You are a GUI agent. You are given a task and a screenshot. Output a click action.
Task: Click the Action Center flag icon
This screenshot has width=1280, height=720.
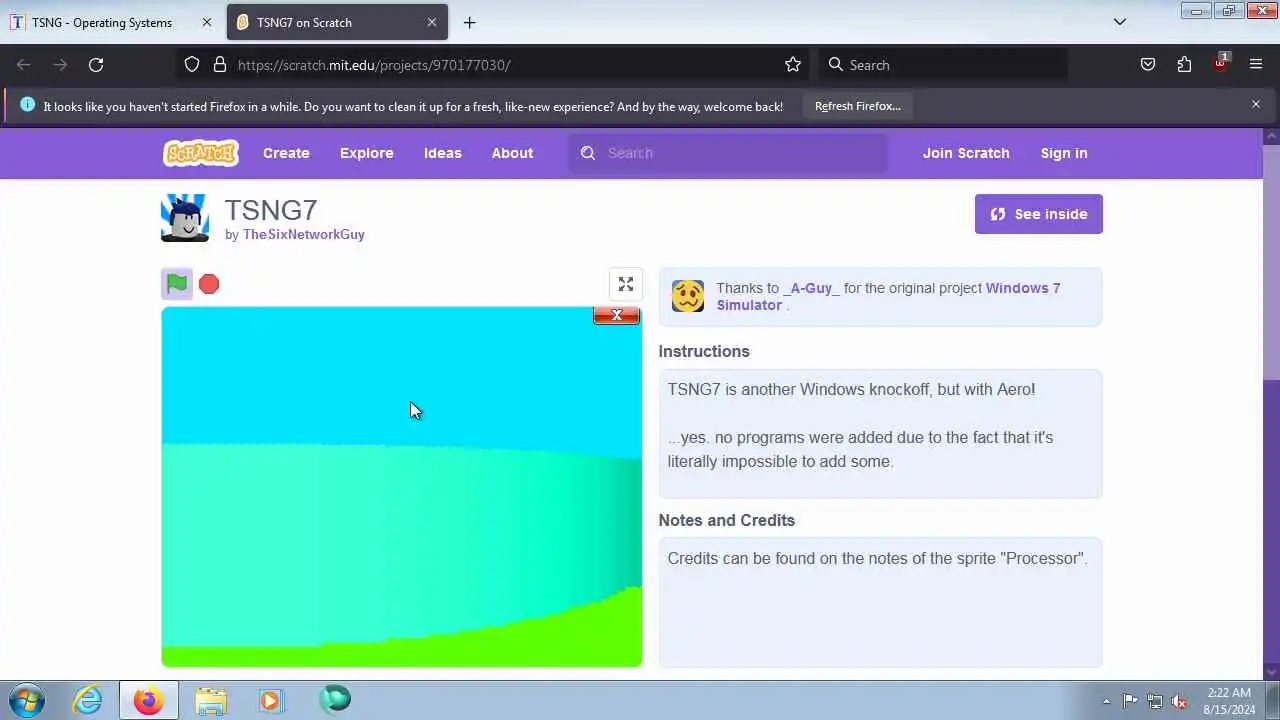1130,701
